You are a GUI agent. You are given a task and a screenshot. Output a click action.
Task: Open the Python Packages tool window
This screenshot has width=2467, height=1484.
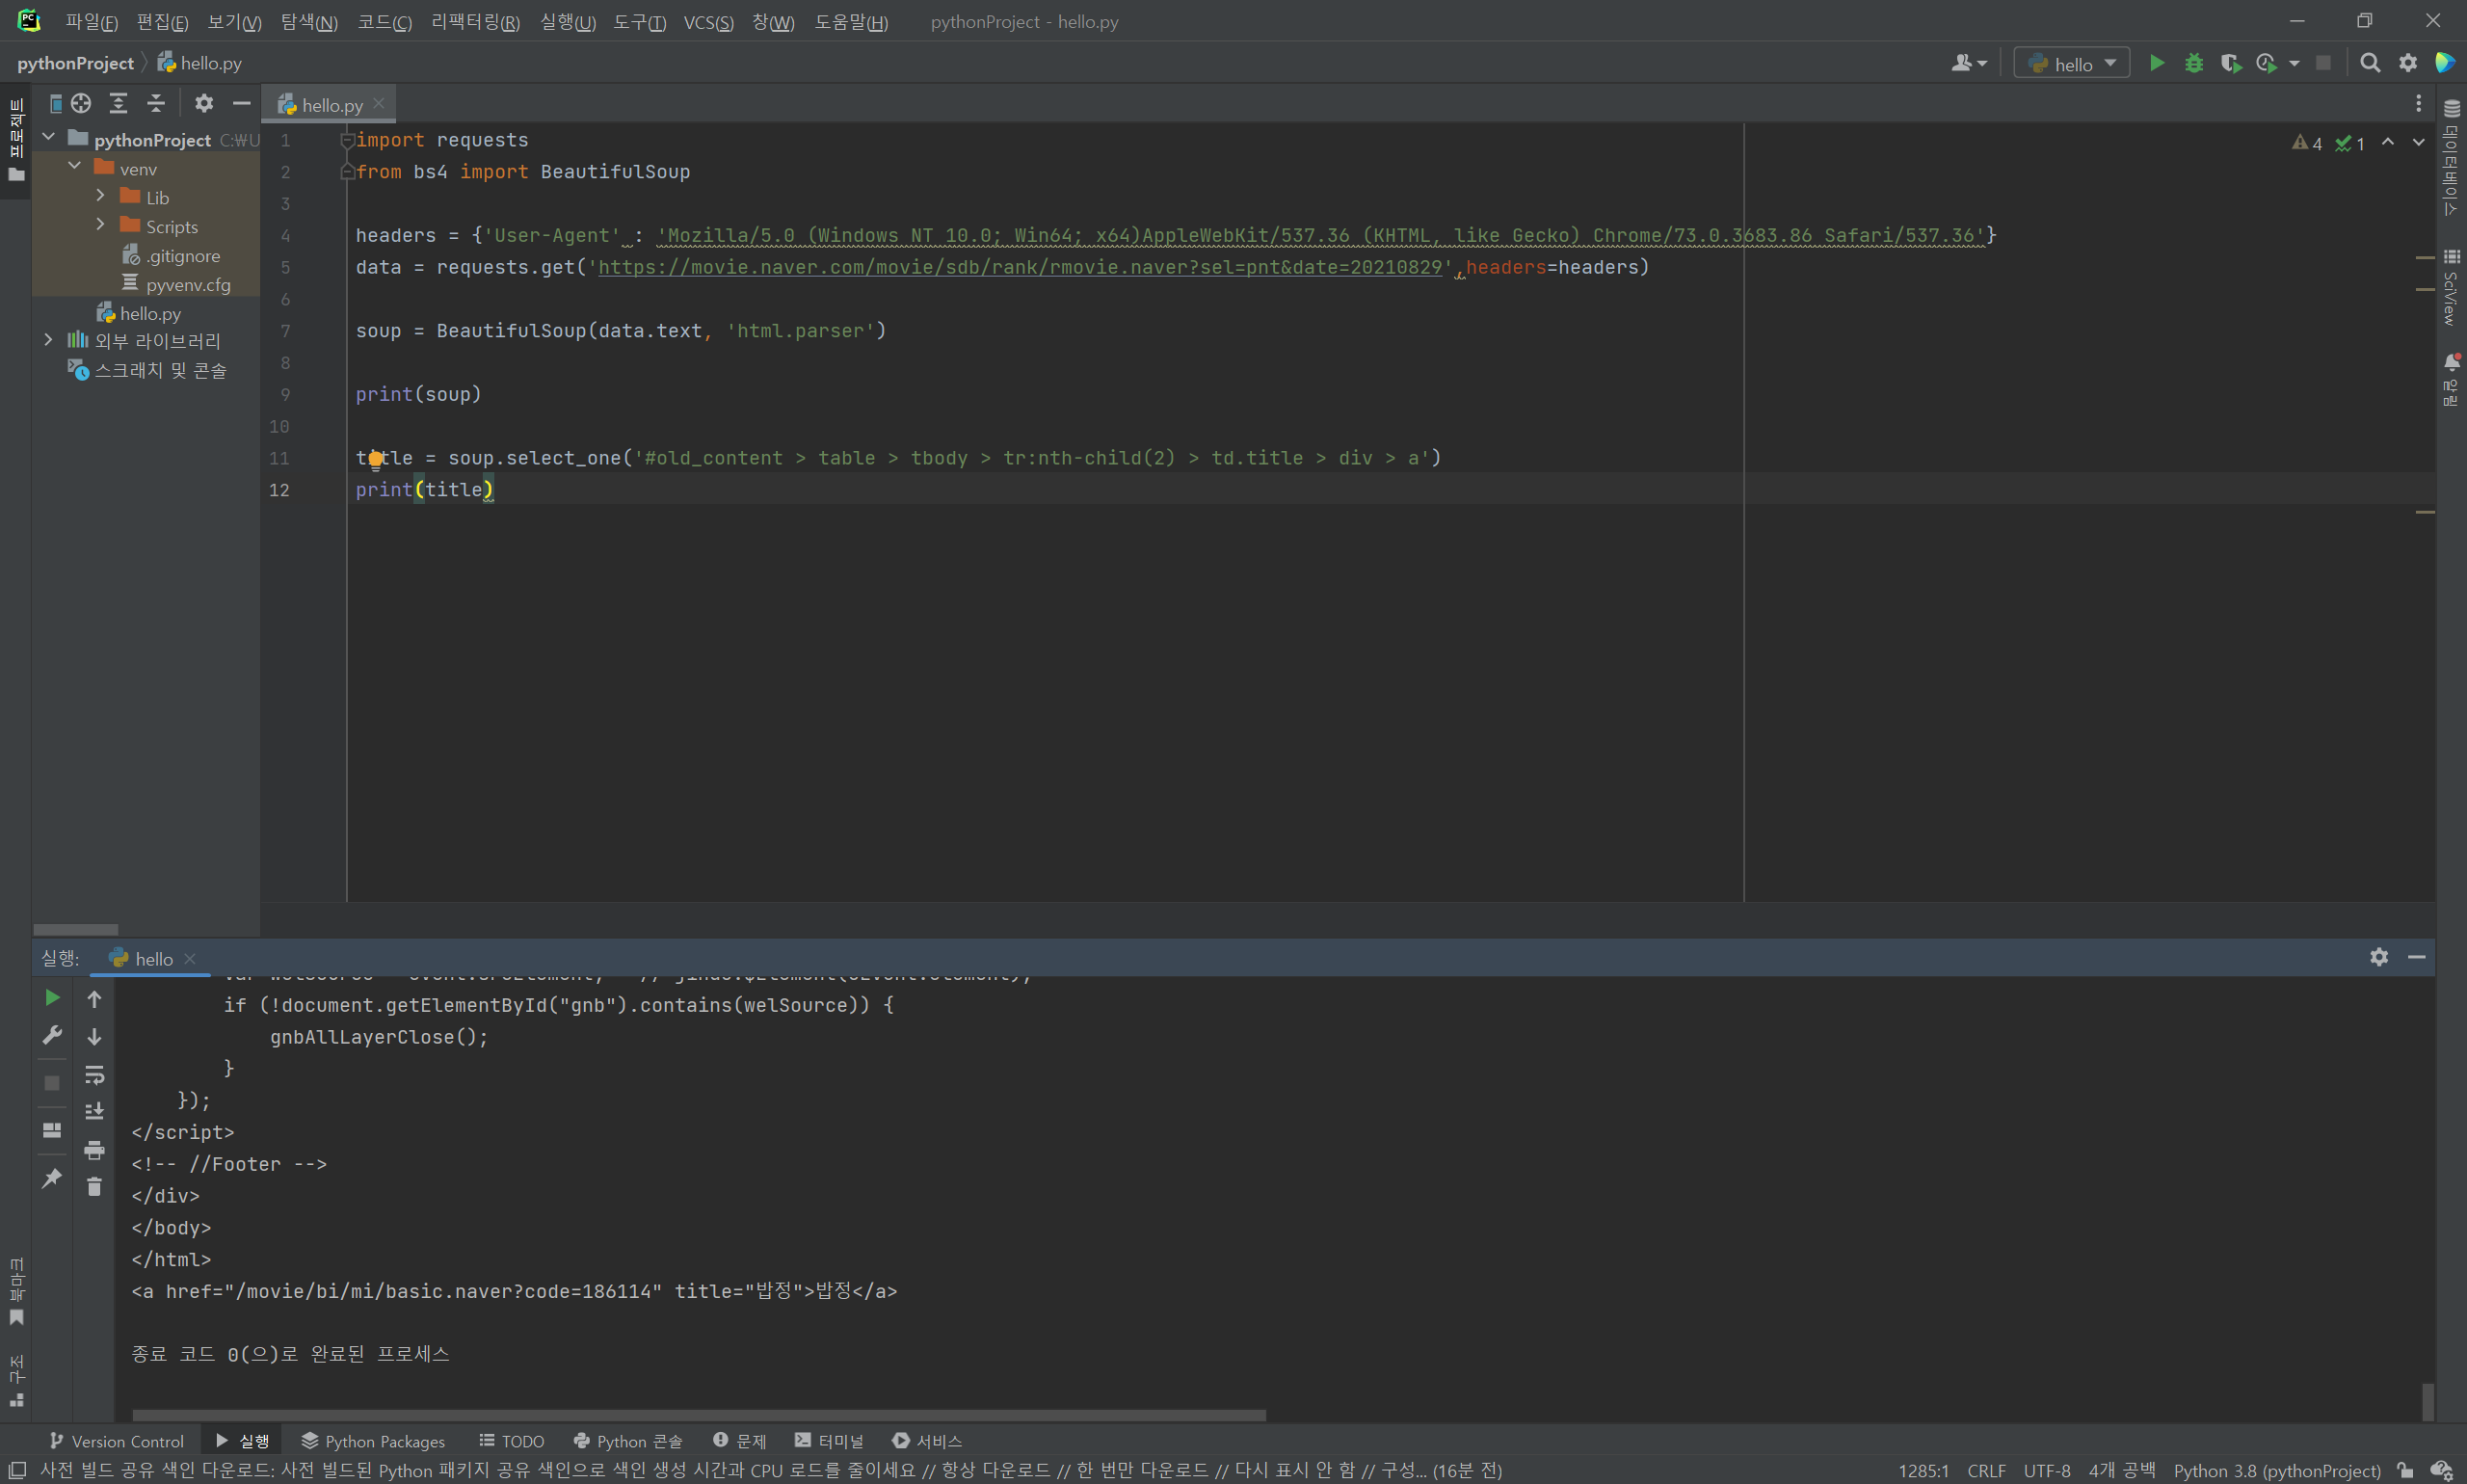point(373,1441)
